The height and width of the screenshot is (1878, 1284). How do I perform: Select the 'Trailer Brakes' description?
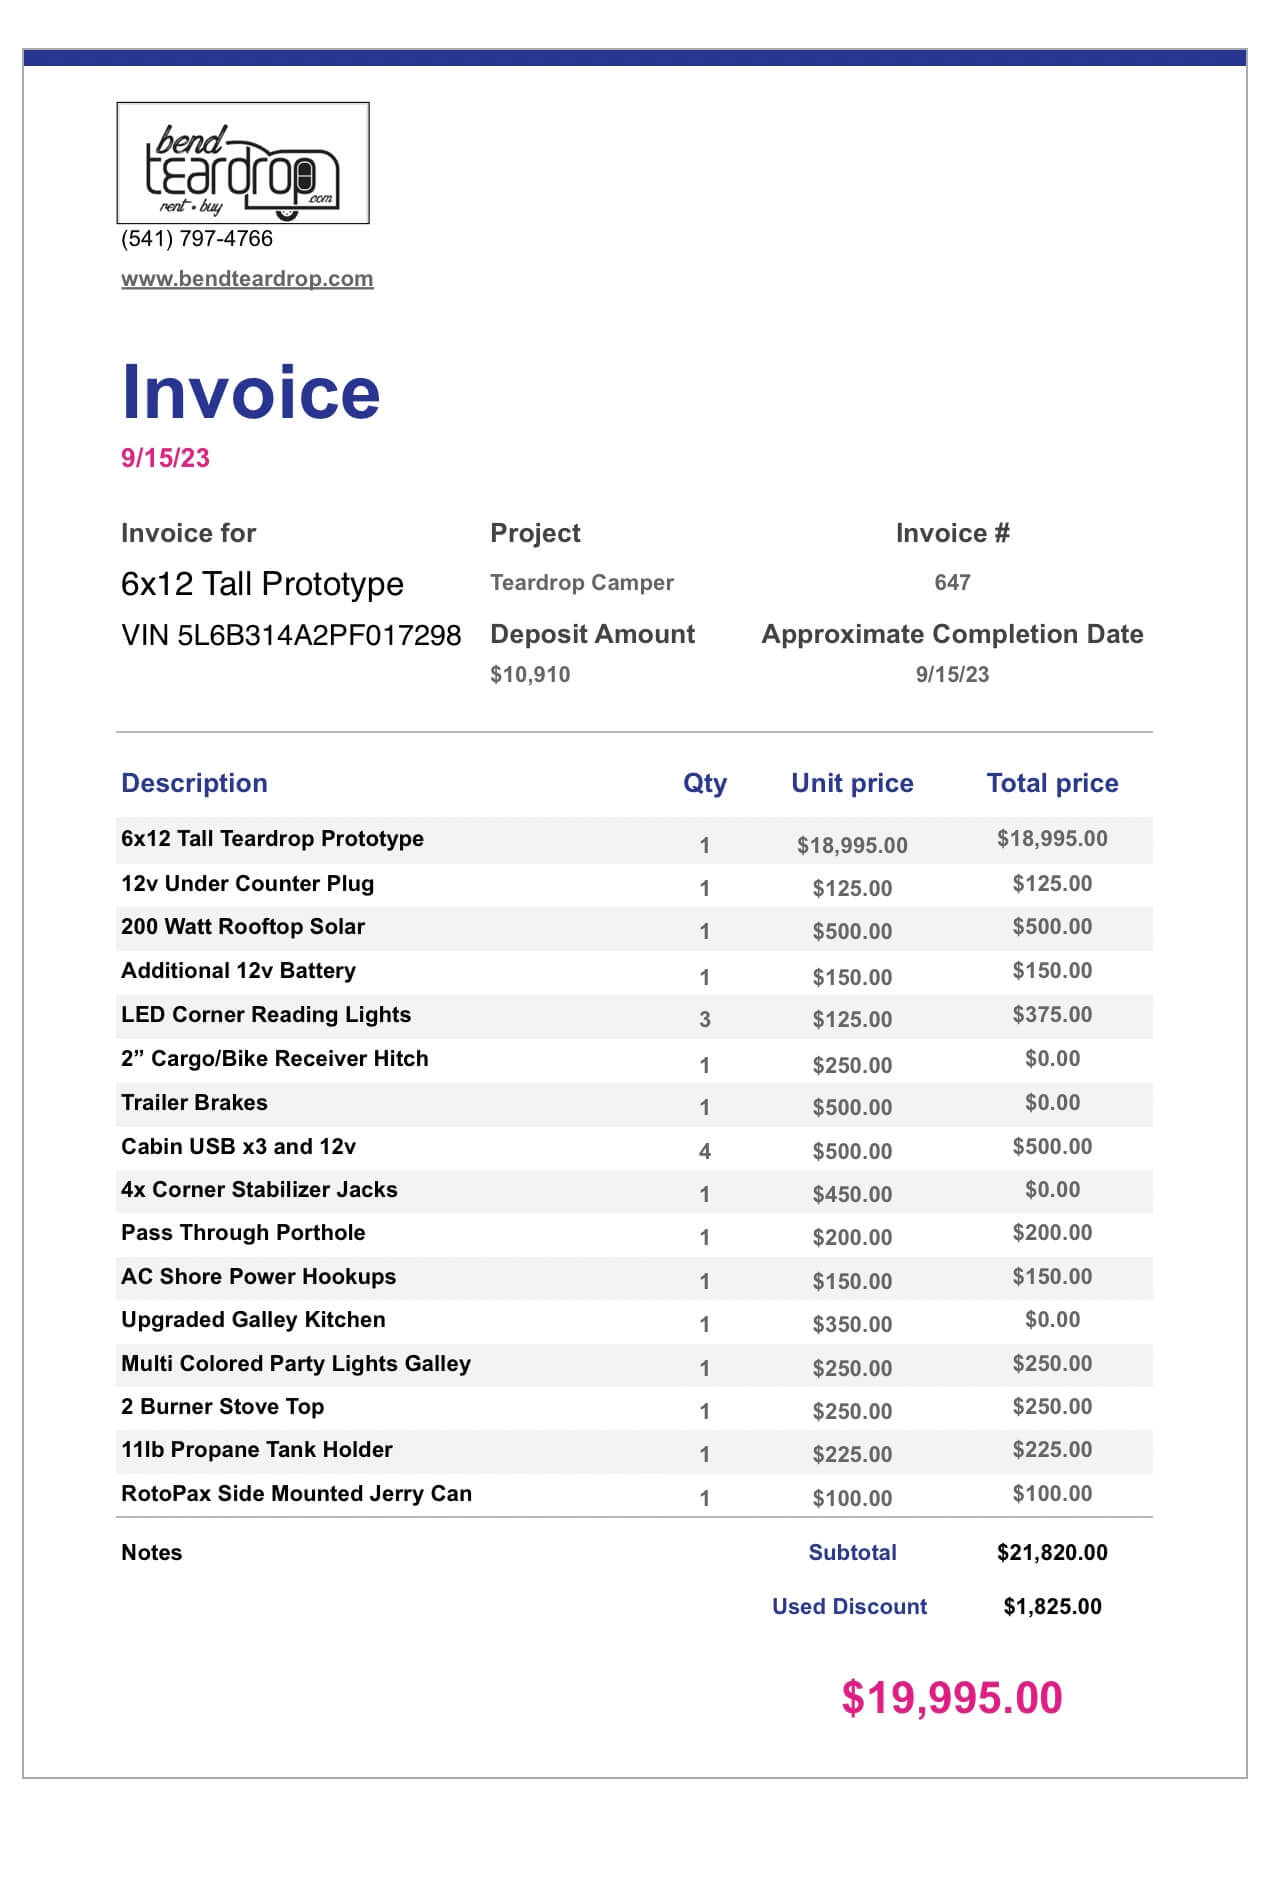pyautogui.click(x=194, y=1103)
